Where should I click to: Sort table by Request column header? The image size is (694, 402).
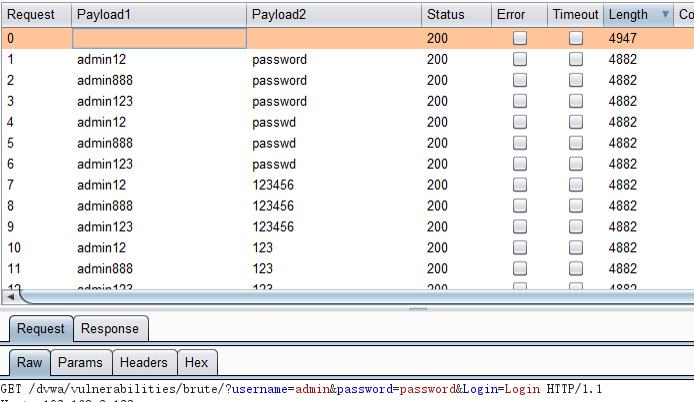pyautogui.click(x=32, y=15)
